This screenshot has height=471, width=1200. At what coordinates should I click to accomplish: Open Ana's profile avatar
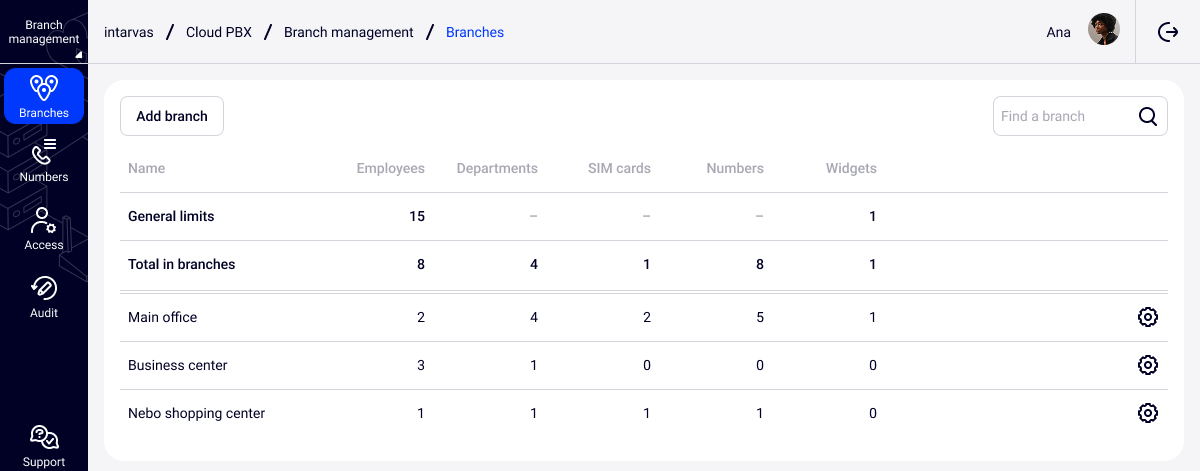point(1104,30)
